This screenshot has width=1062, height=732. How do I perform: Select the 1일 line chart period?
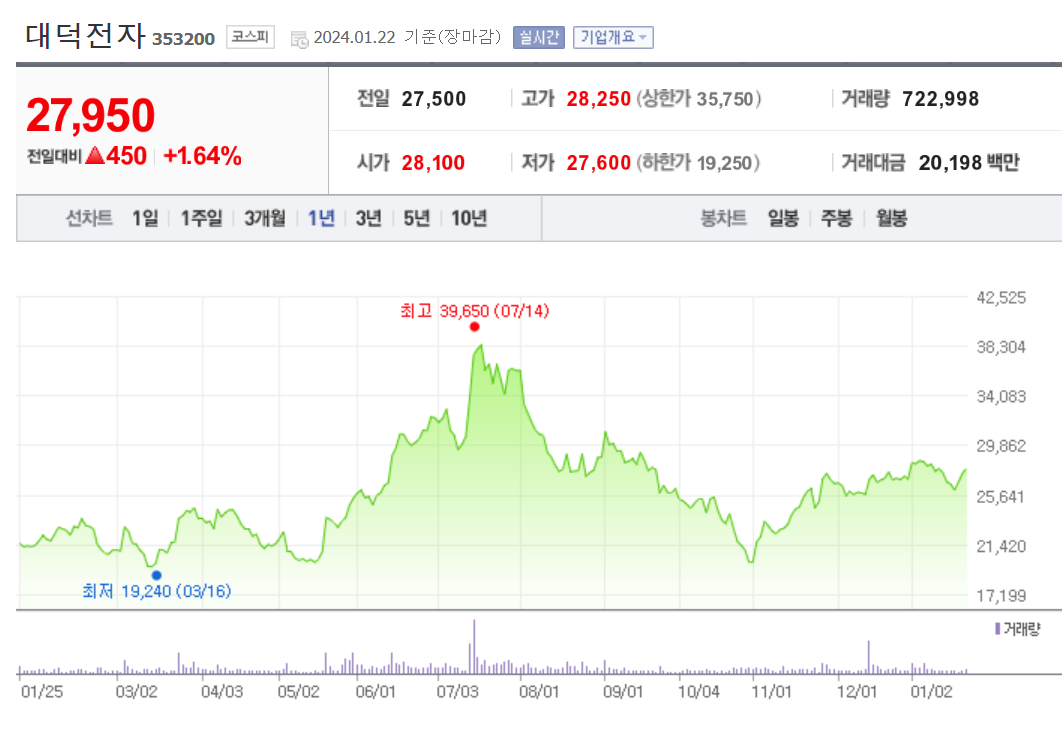pyautogui.click(x=145, y=218)
